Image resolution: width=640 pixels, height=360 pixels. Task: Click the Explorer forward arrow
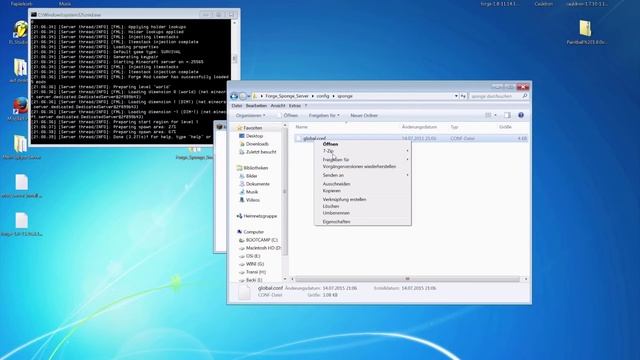(x=243, y=96)
